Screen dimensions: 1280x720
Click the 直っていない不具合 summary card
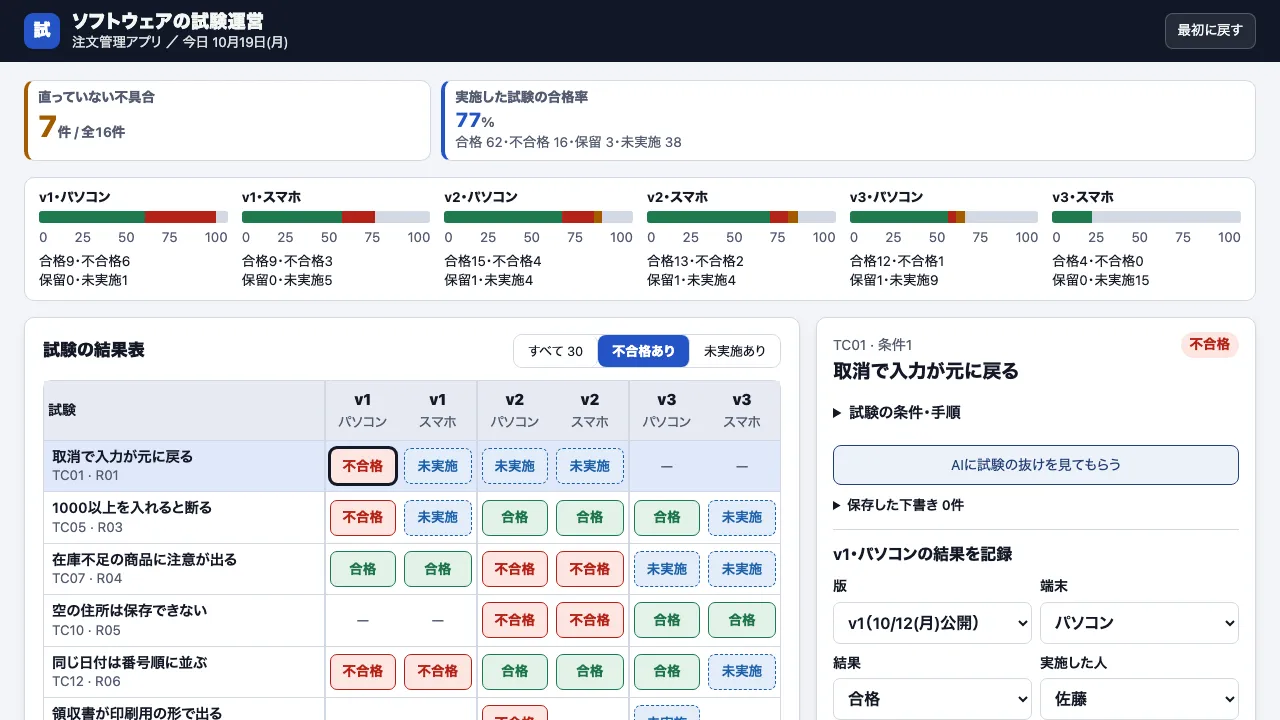click(x=228, y=121)
